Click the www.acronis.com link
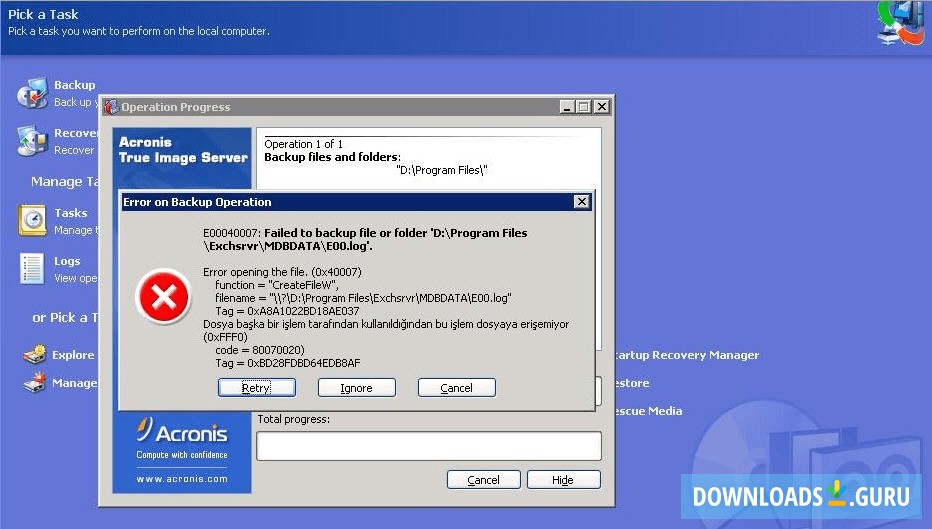The width and height of the screenshot is (932, 529). tap(182, 478)
